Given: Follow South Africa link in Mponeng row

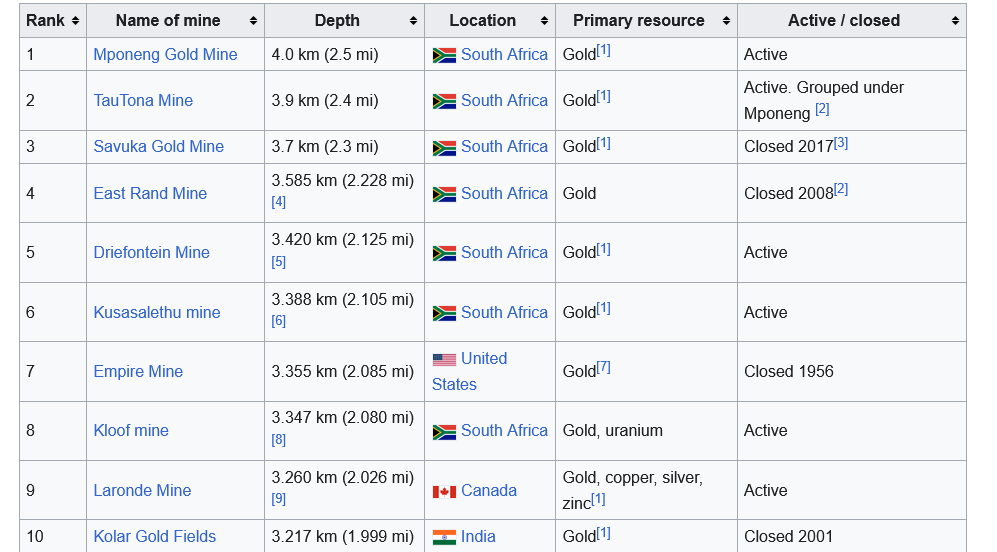Looking at the screenshot, I should (x=504, y=55).
